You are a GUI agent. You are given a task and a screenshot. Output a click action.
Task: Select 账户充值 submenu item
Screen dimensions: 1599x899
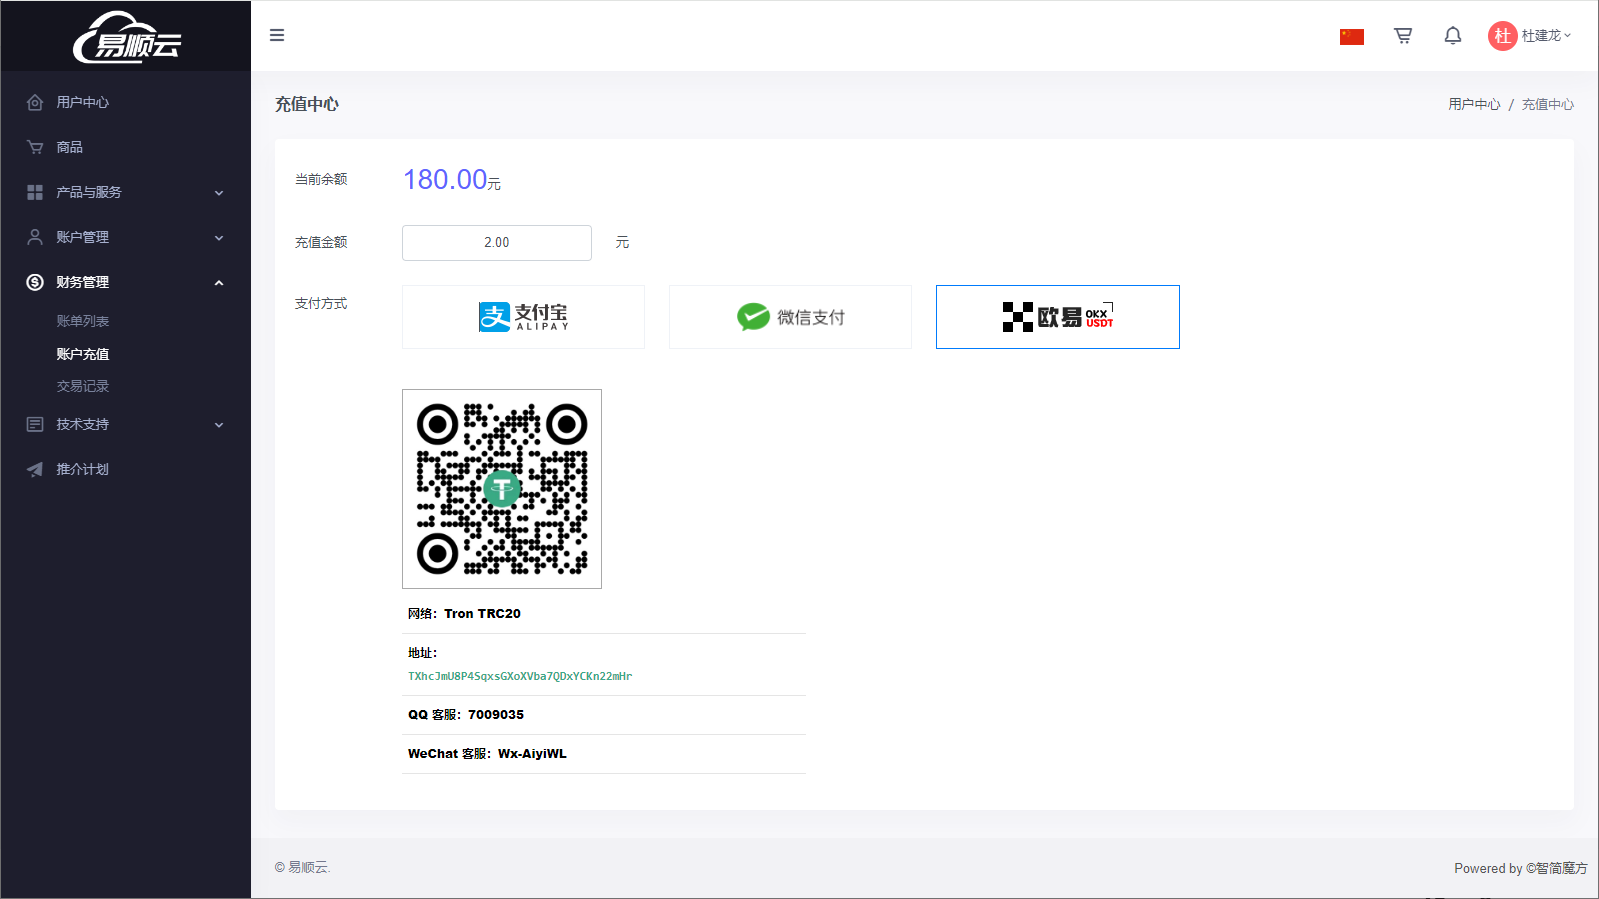click(x=83, y=354)
